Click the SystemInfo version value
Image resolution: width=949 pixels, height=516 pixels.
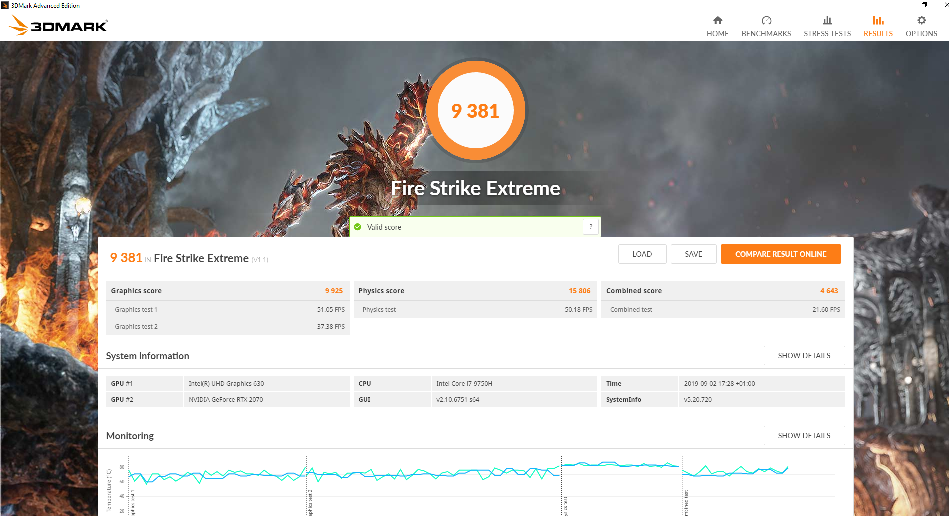[697, 399]
